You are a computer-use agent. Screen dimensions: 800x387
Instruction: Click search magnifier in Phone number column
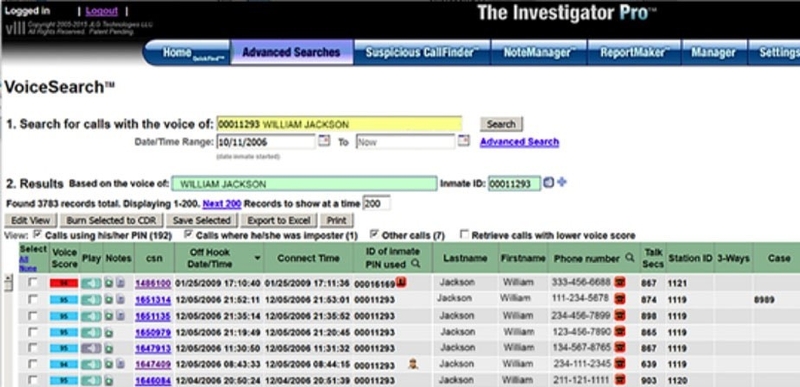(x=630, y=258)
